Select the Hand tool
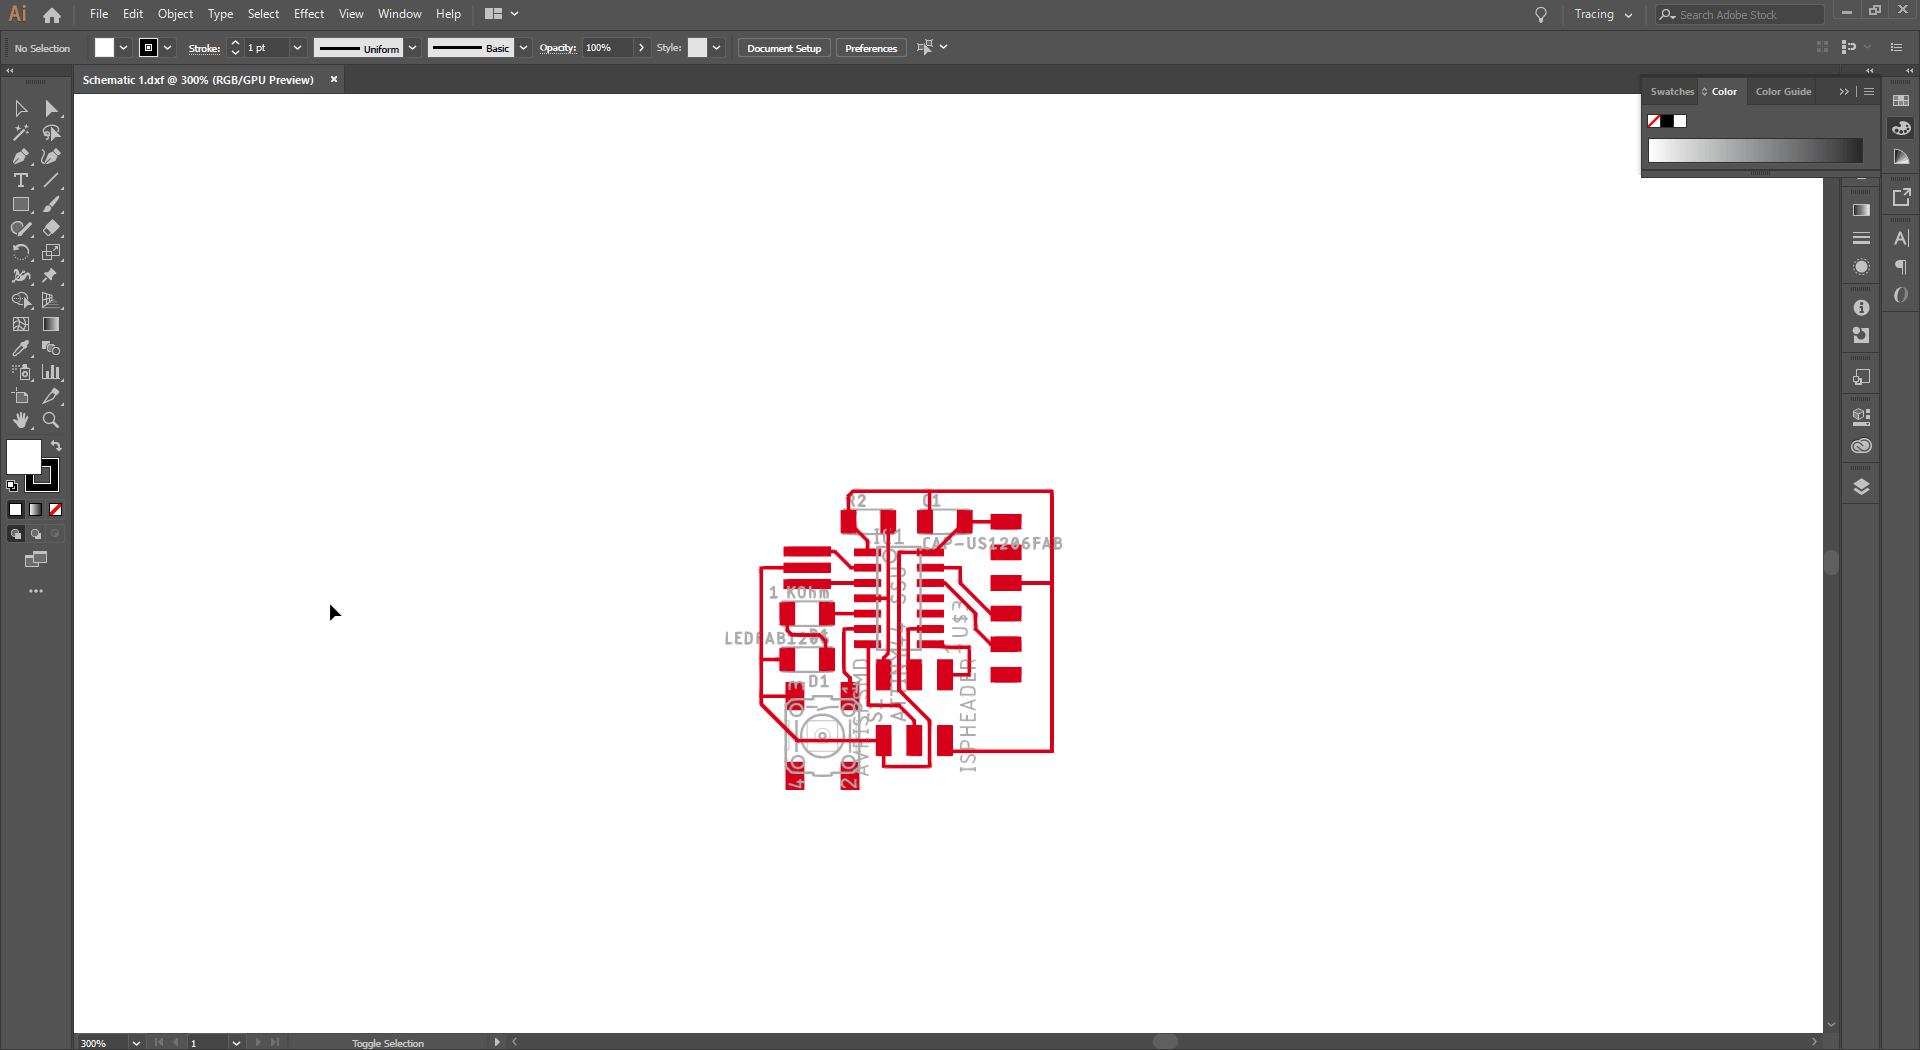 [x=20, y=420]
